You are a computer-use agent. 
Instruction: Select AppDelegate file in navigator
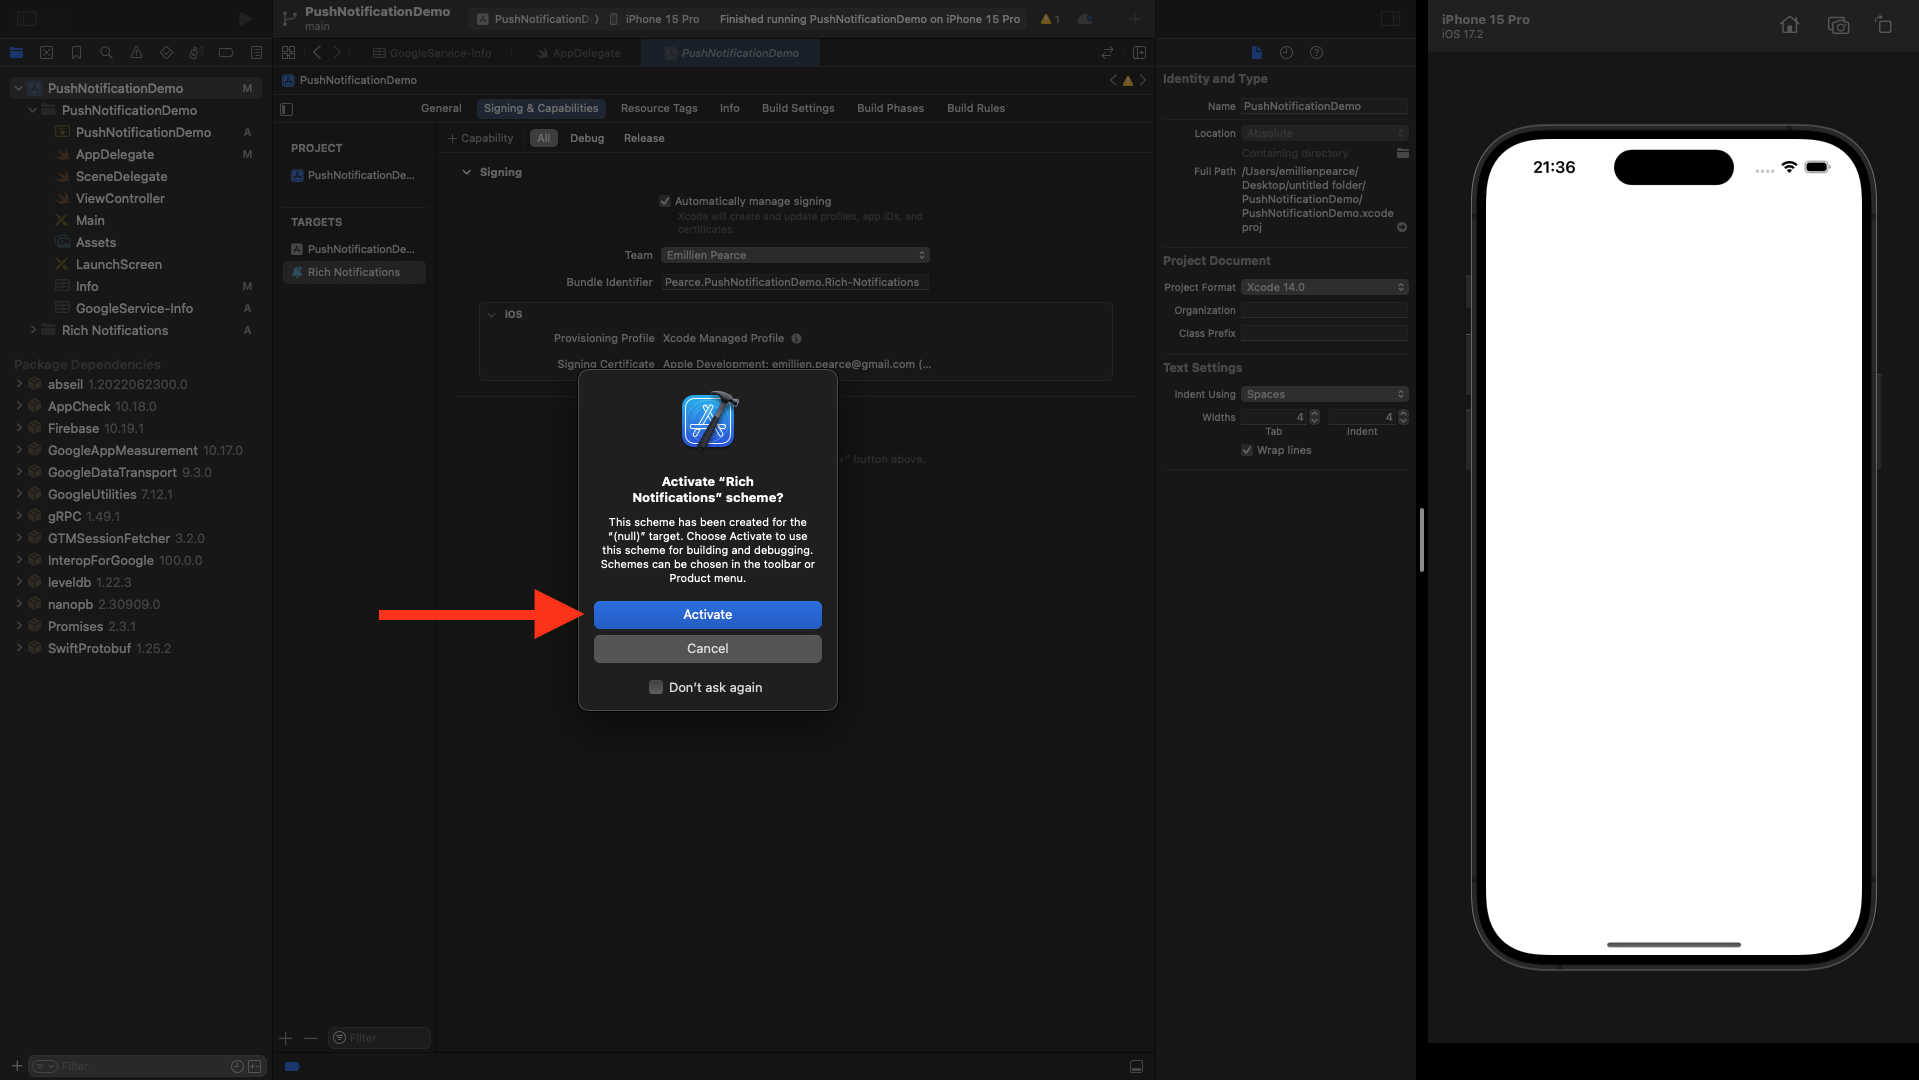click(x=115, y=154)
